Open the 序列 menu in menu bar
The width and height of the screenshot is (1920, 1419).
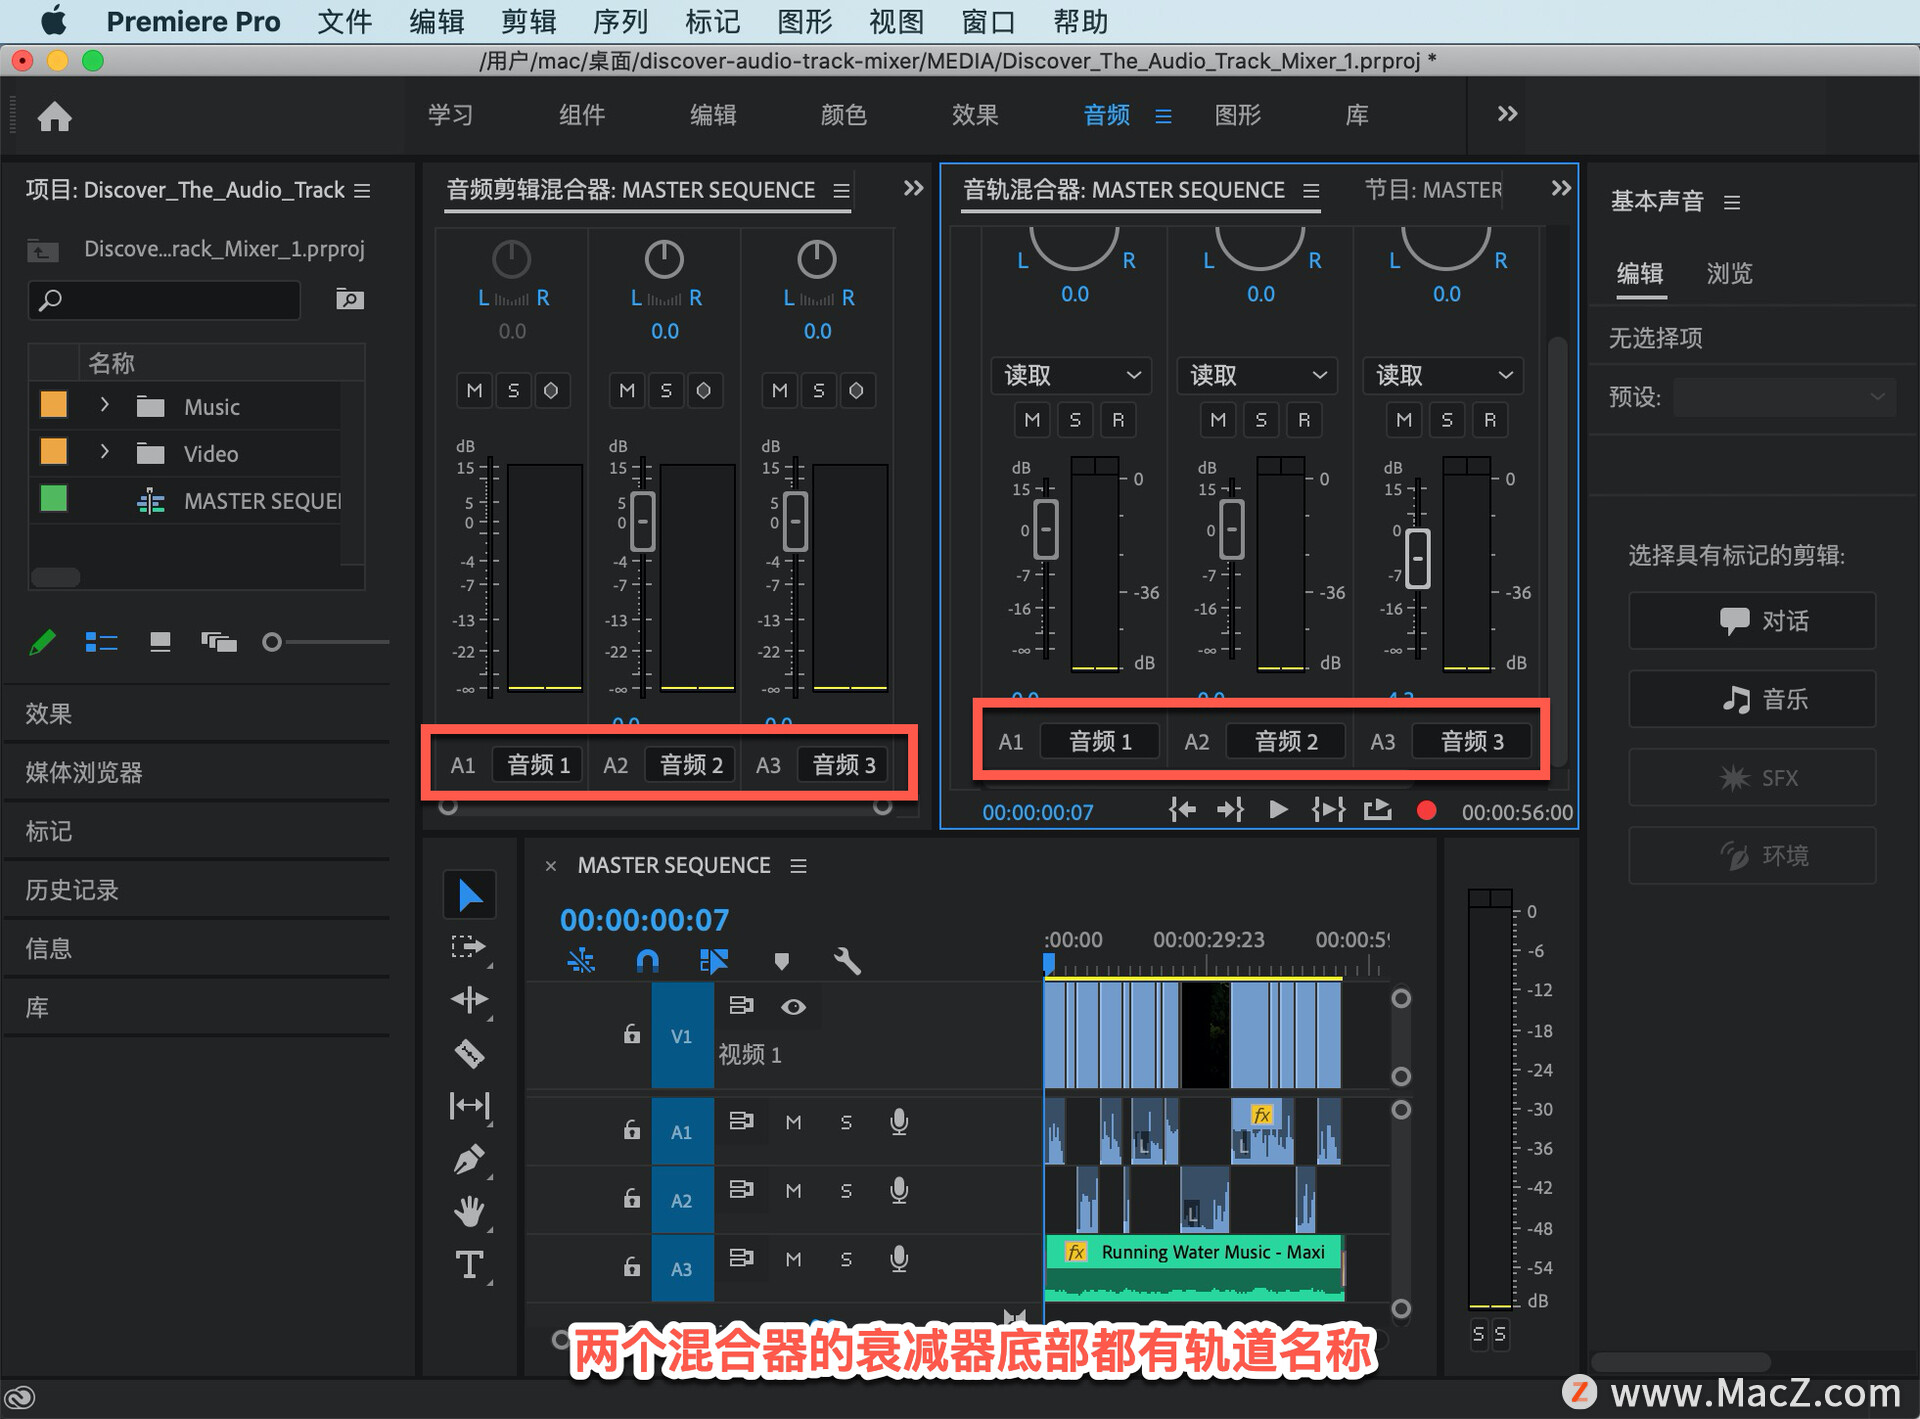click(x=620, y=21)
